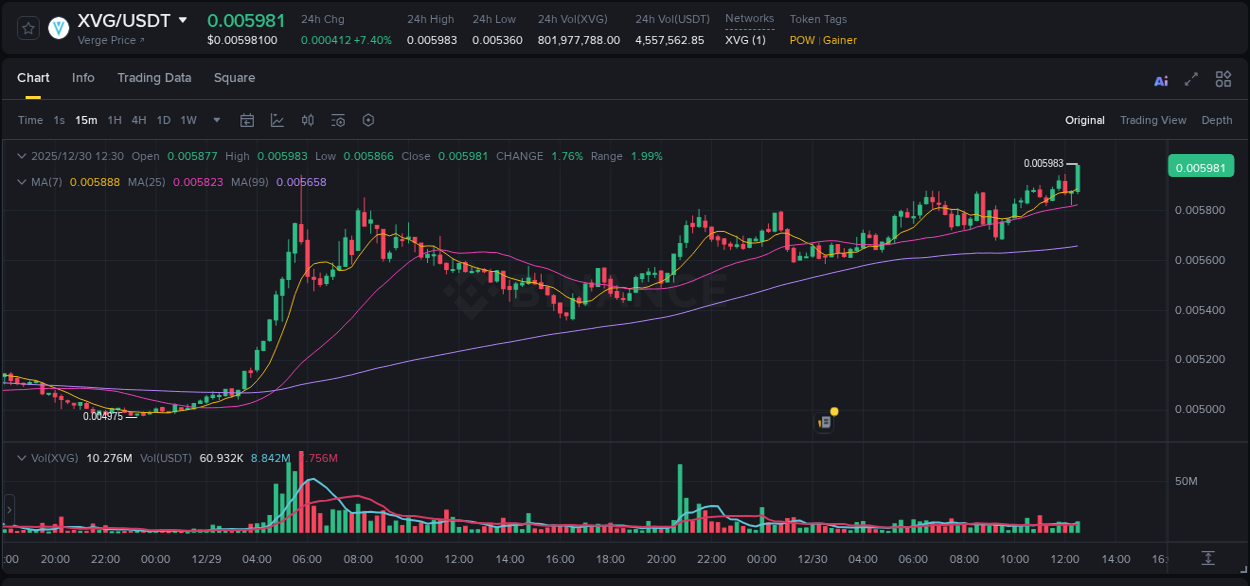
Task: Open the widgets grid icon
Action: [x=1223, y=80]
